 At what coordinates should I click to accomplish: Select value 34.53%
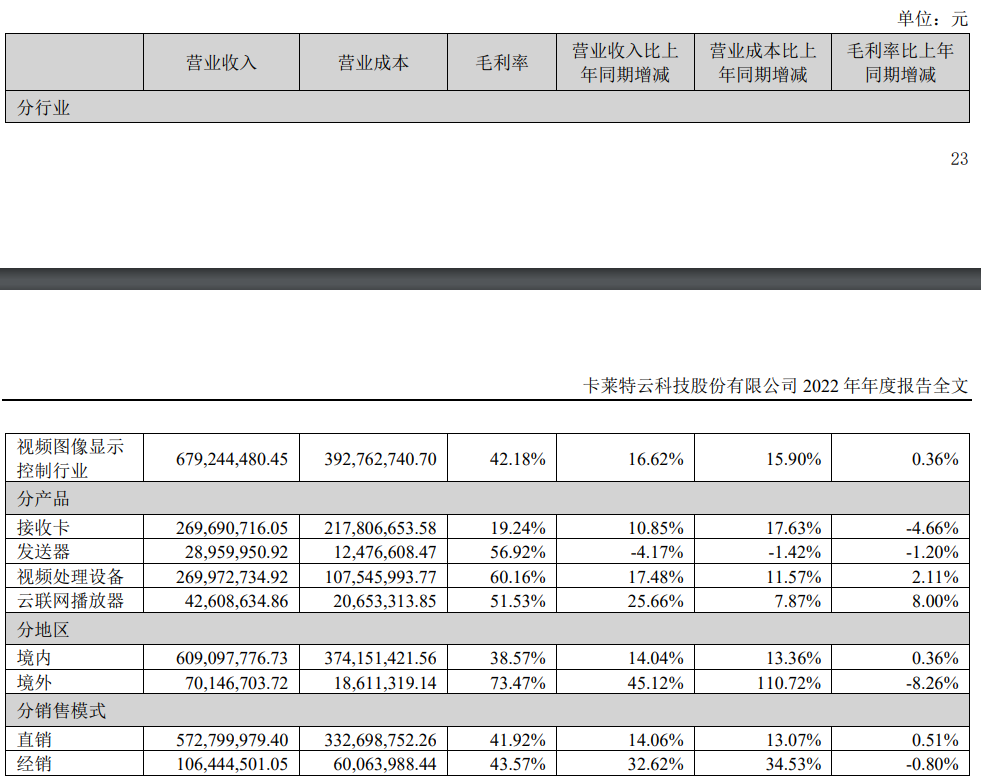click(x=793, y=764)
